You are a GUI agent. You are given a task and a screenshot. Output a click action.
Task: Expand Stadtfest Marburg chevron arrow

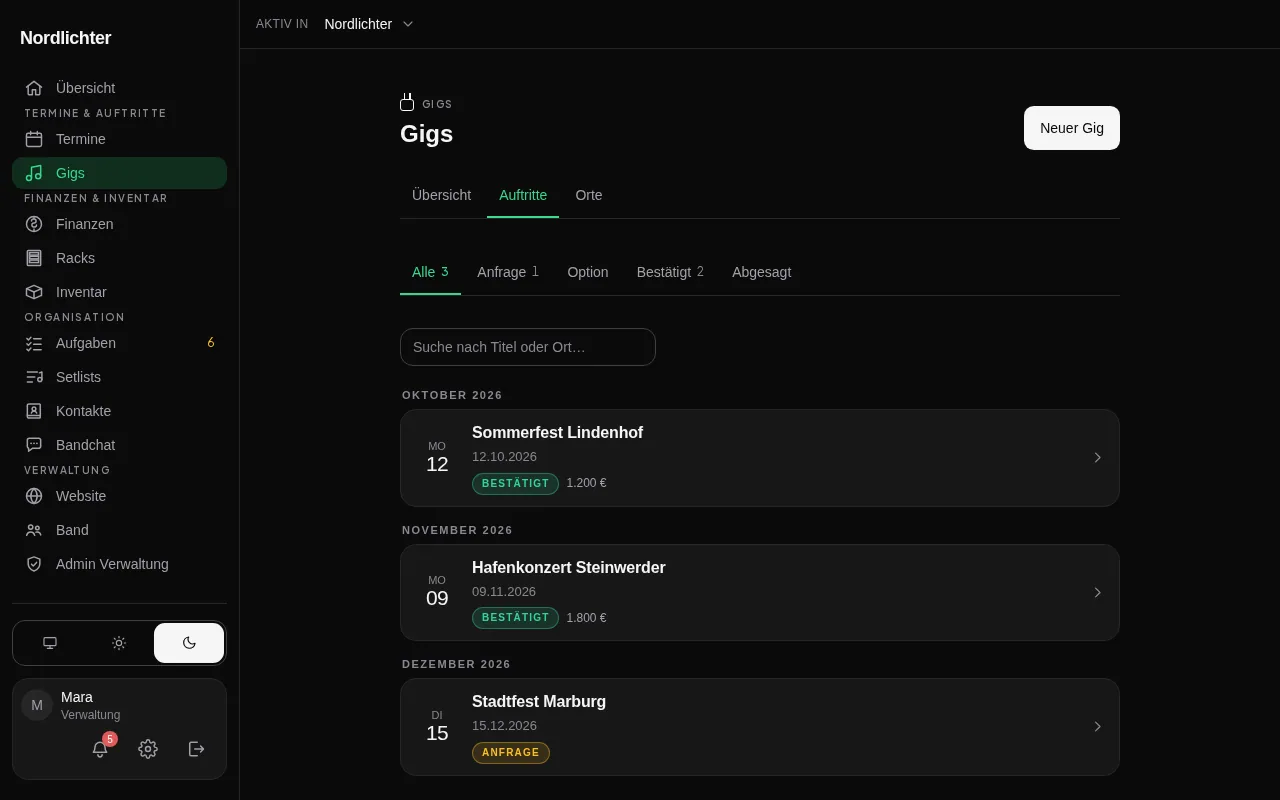coord(1097,727)
